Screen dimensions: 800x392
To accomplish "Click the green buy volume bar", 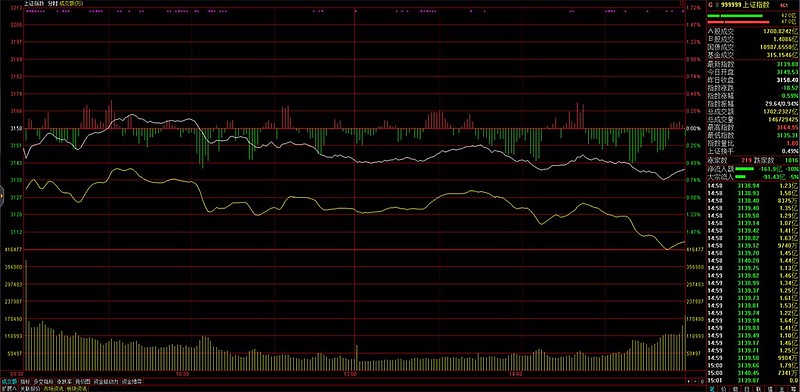I will tap(735, 16).
